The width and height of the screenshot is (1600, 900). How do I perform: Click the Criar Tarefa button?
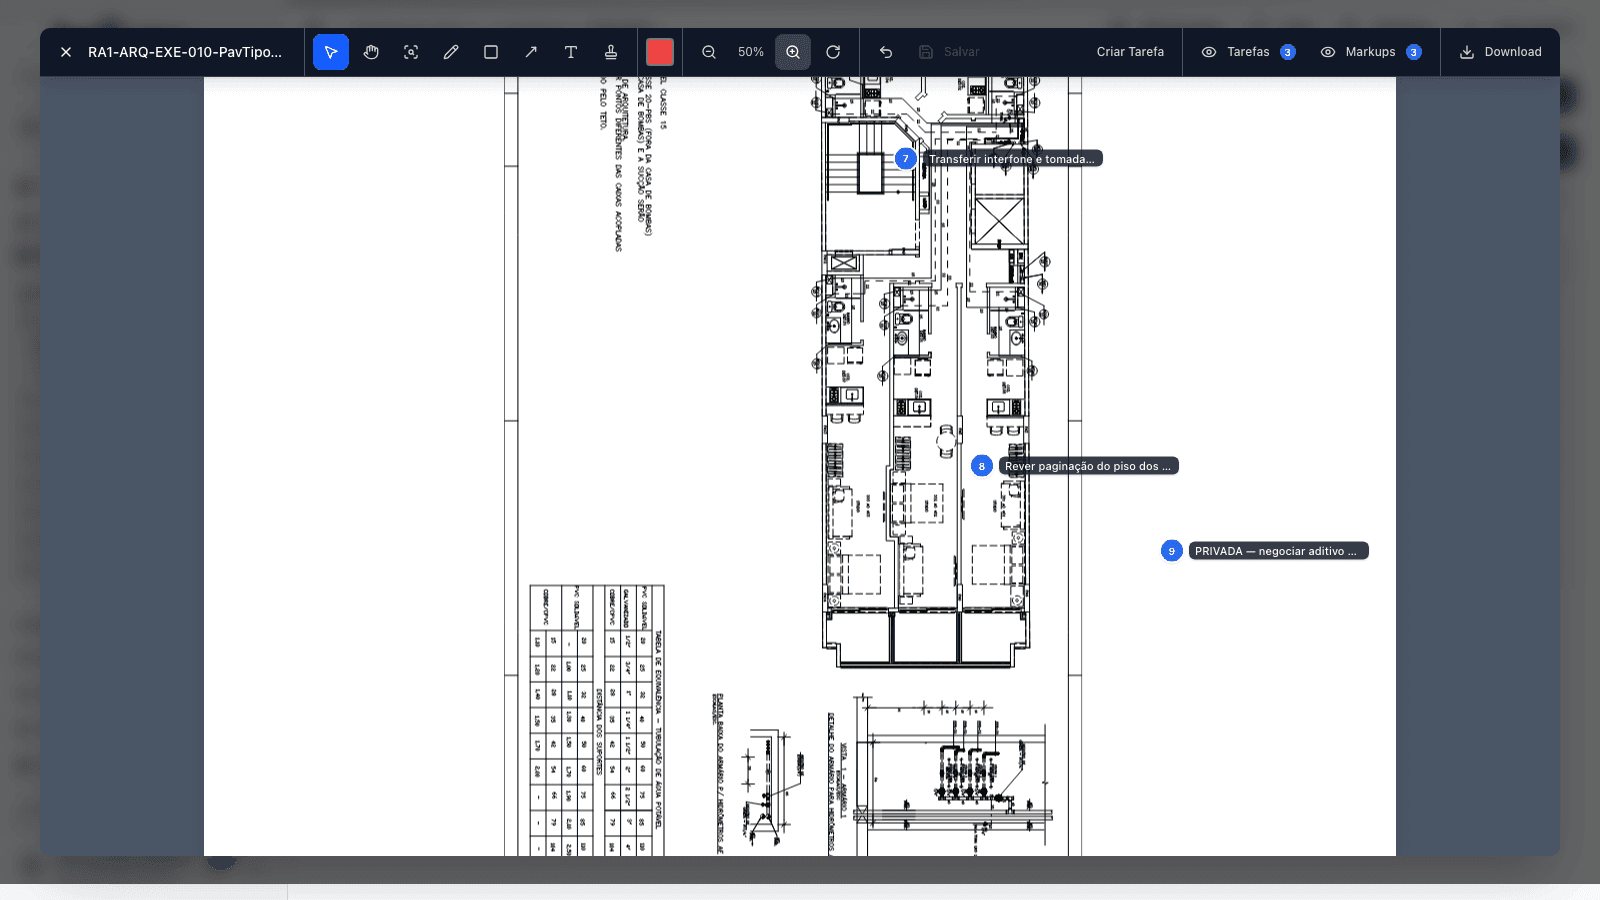pyautogui.click(x=1130, y=52)
